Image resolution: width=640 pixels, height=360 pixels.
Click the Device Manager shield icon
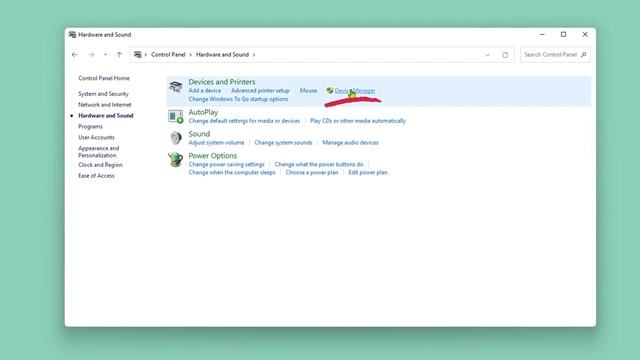pyautogui.click(x=330, y=91)
